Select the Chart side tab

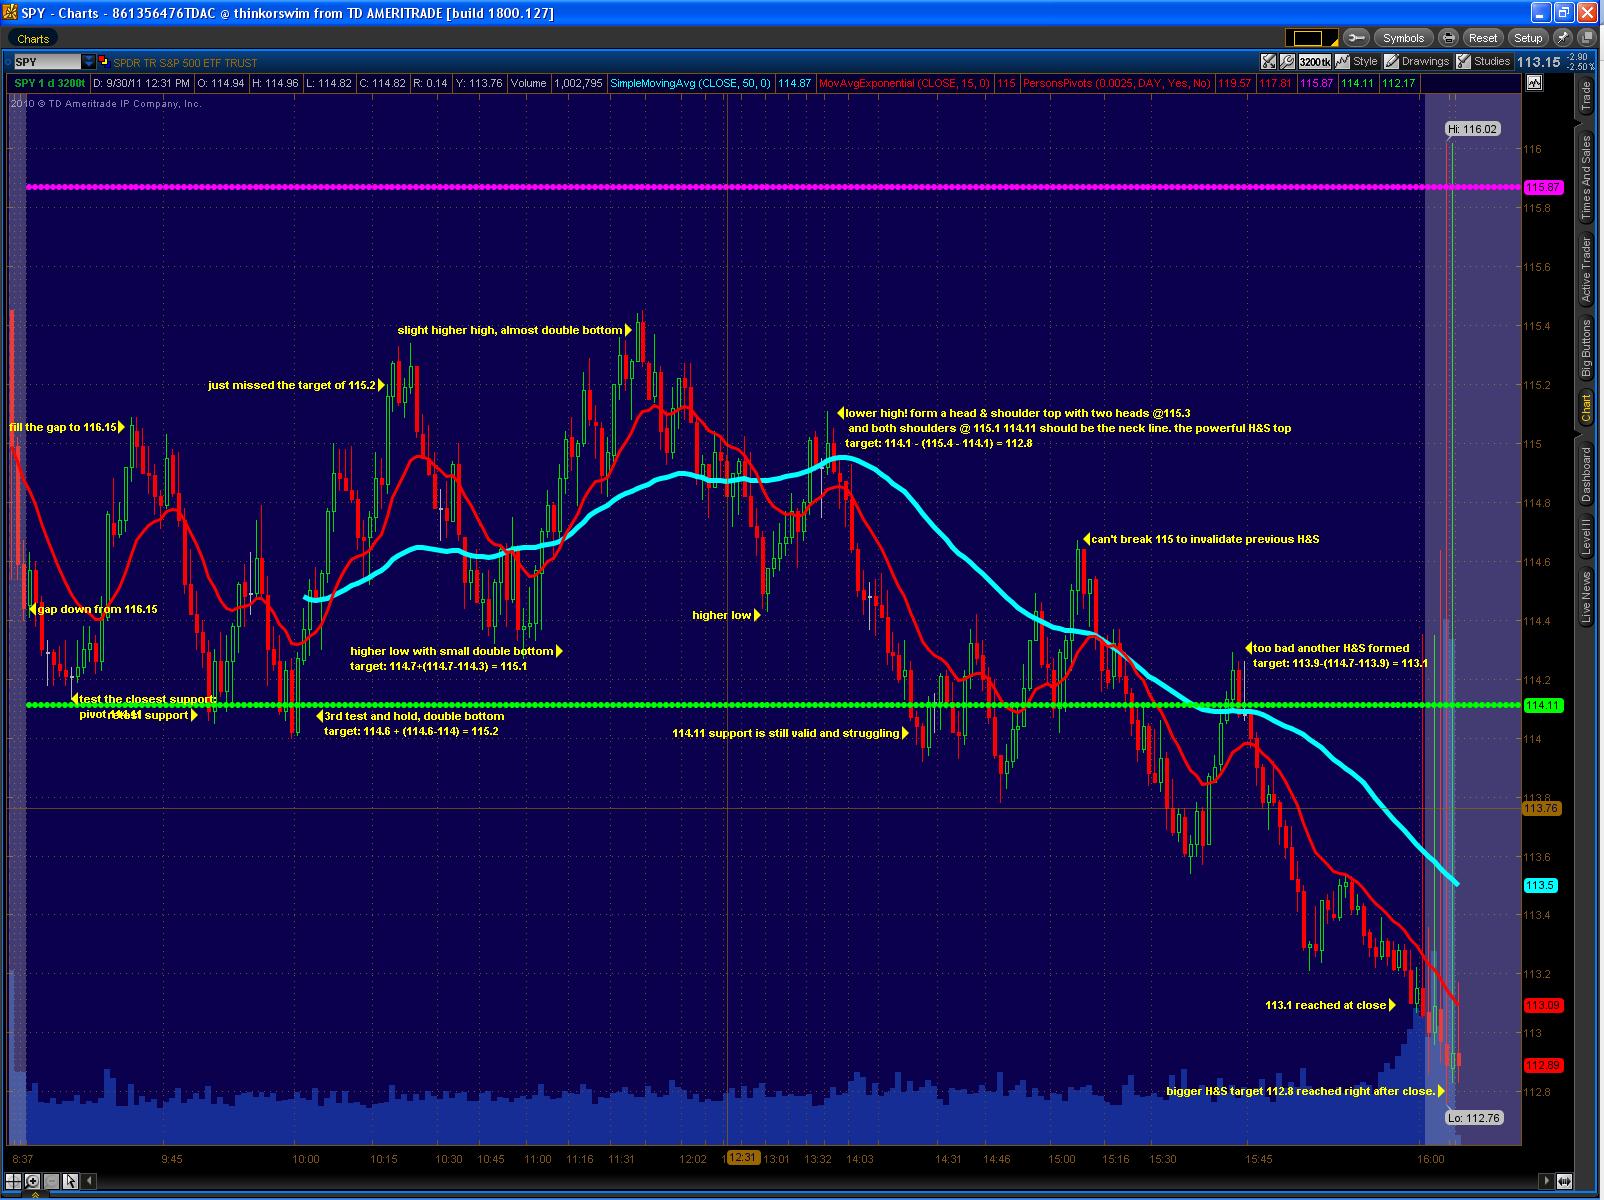[x=1585, y=409]
